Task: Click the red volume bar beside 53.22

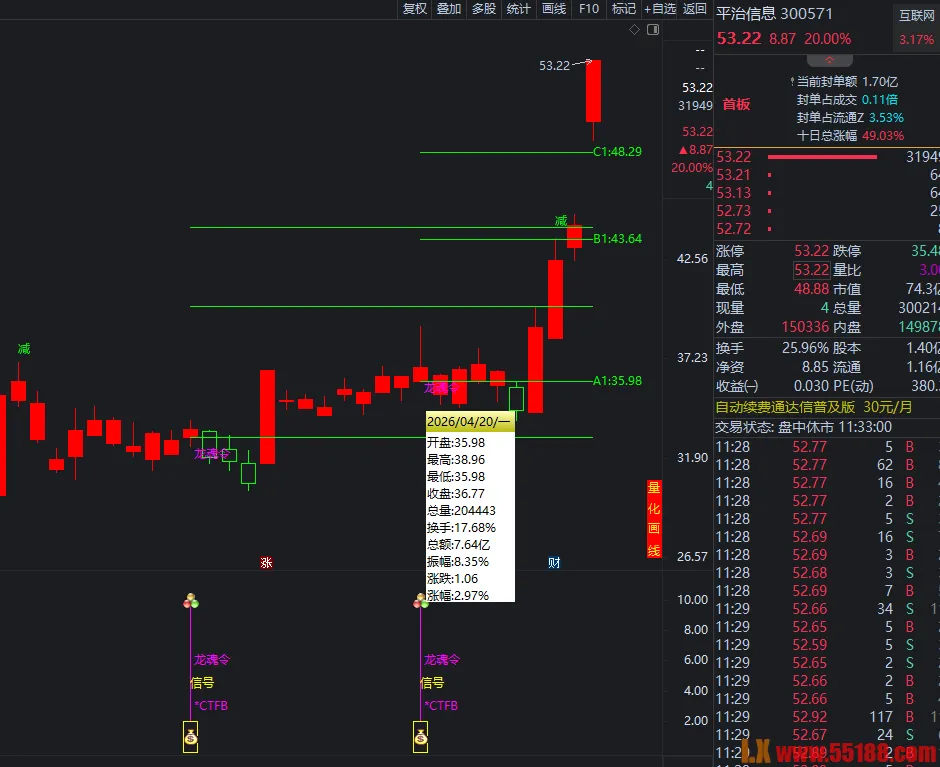Action: [x=822, y=157]
